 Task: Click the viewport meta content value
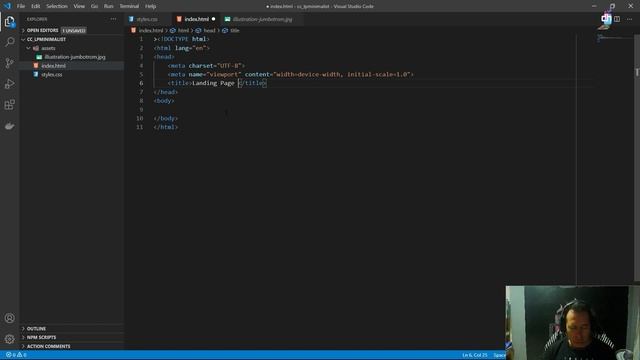[x=343, y=74]
